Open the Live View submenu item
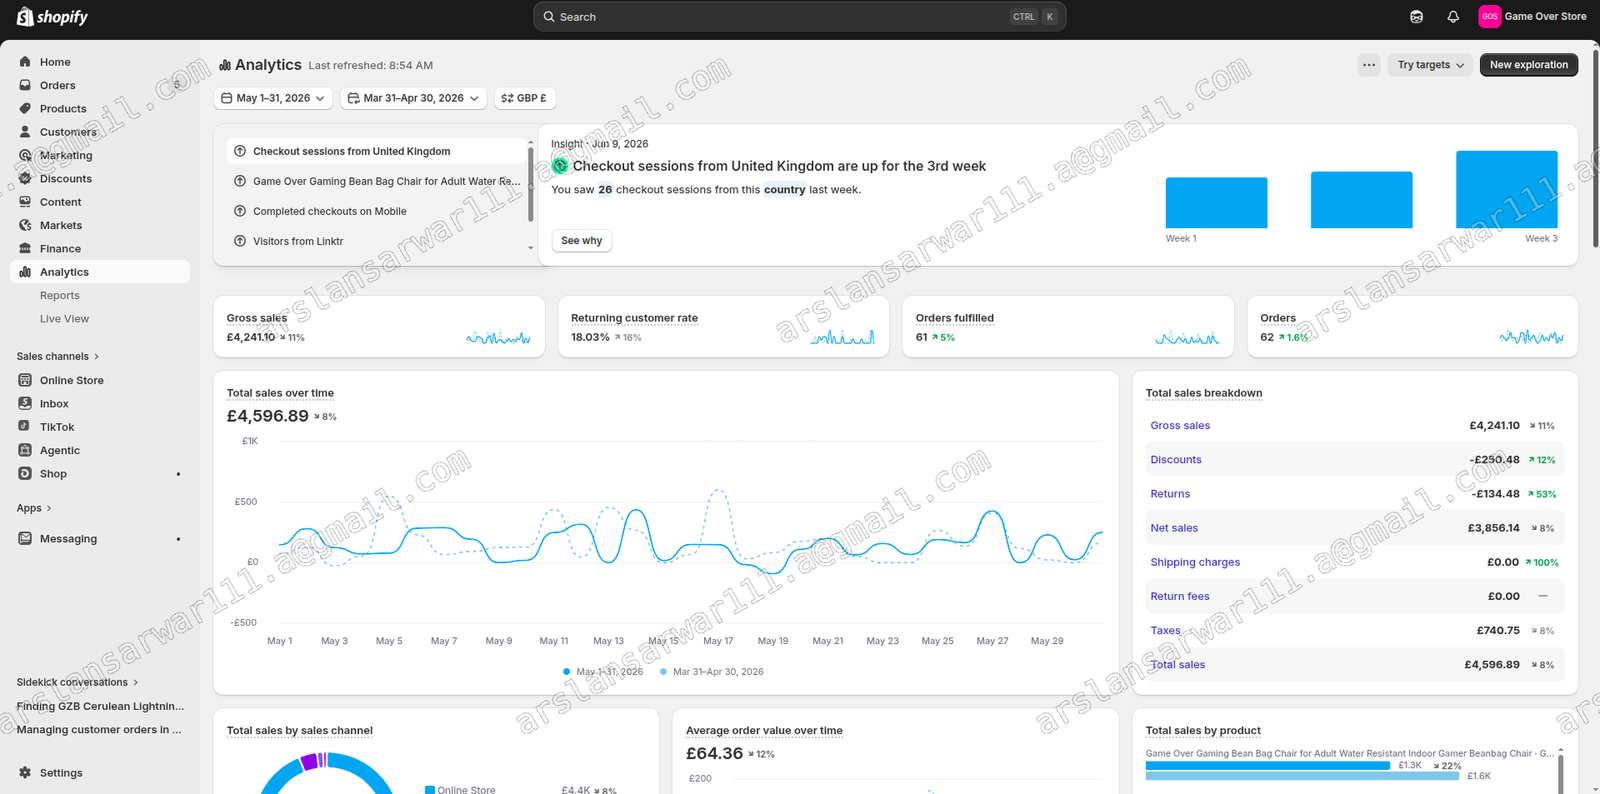The width and height of the screenshot is (1600, 794). click(100, 319)
